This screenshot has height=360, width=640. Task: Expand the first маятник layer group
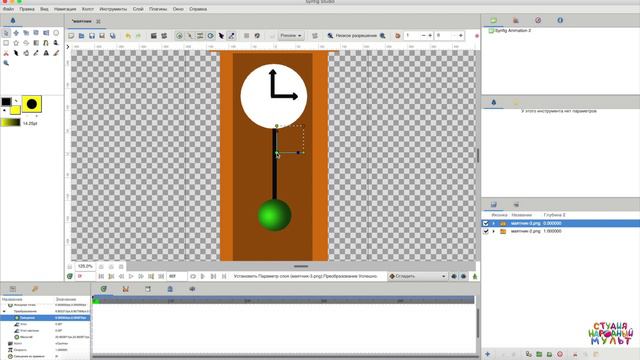point(493,223)
